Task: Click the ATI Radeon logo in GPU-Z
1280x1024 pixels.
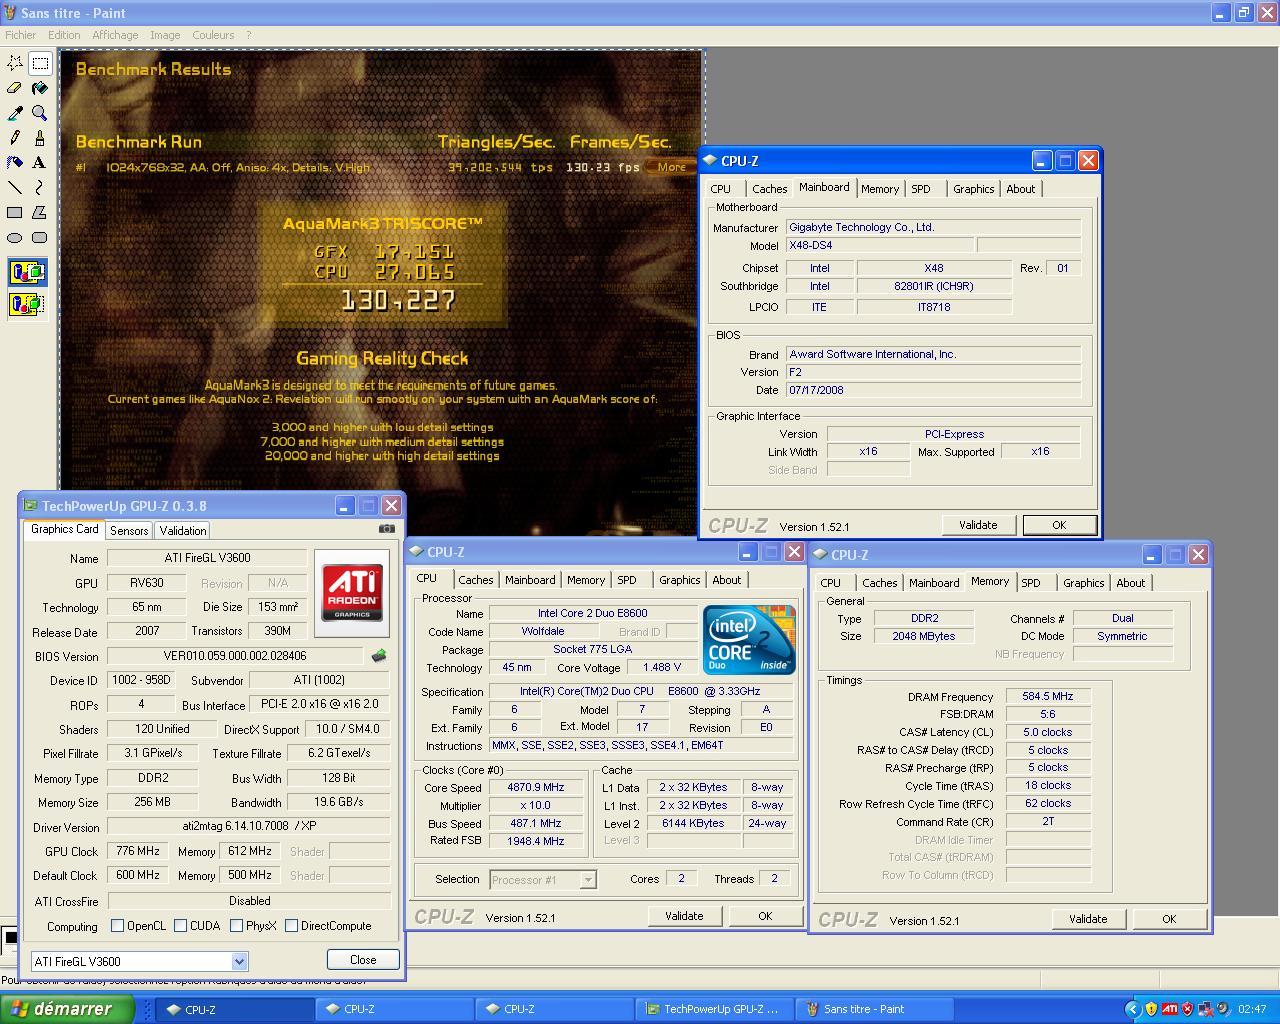Action: pyautogui.click(x=352, y=592)
